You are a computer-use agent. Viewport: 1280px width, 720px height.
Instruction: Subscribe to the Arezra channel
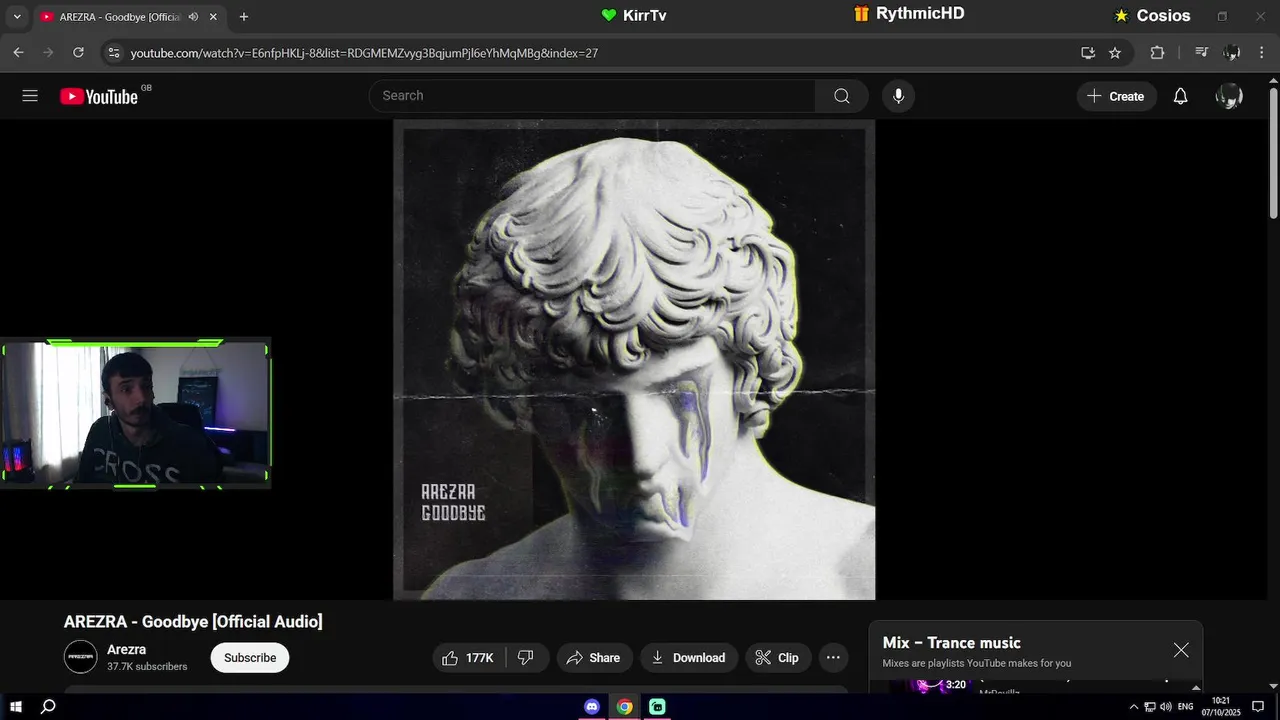click(x=250, y=658)
